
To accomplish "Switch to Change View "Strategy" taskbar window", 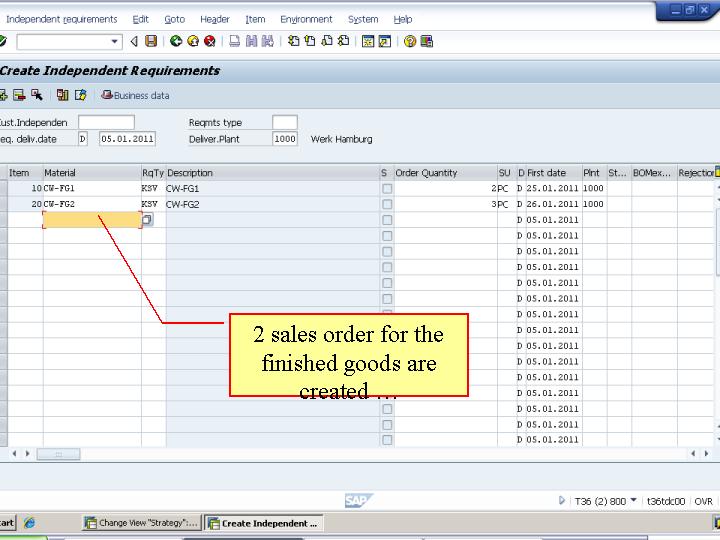I will click(x=141, y=523).
